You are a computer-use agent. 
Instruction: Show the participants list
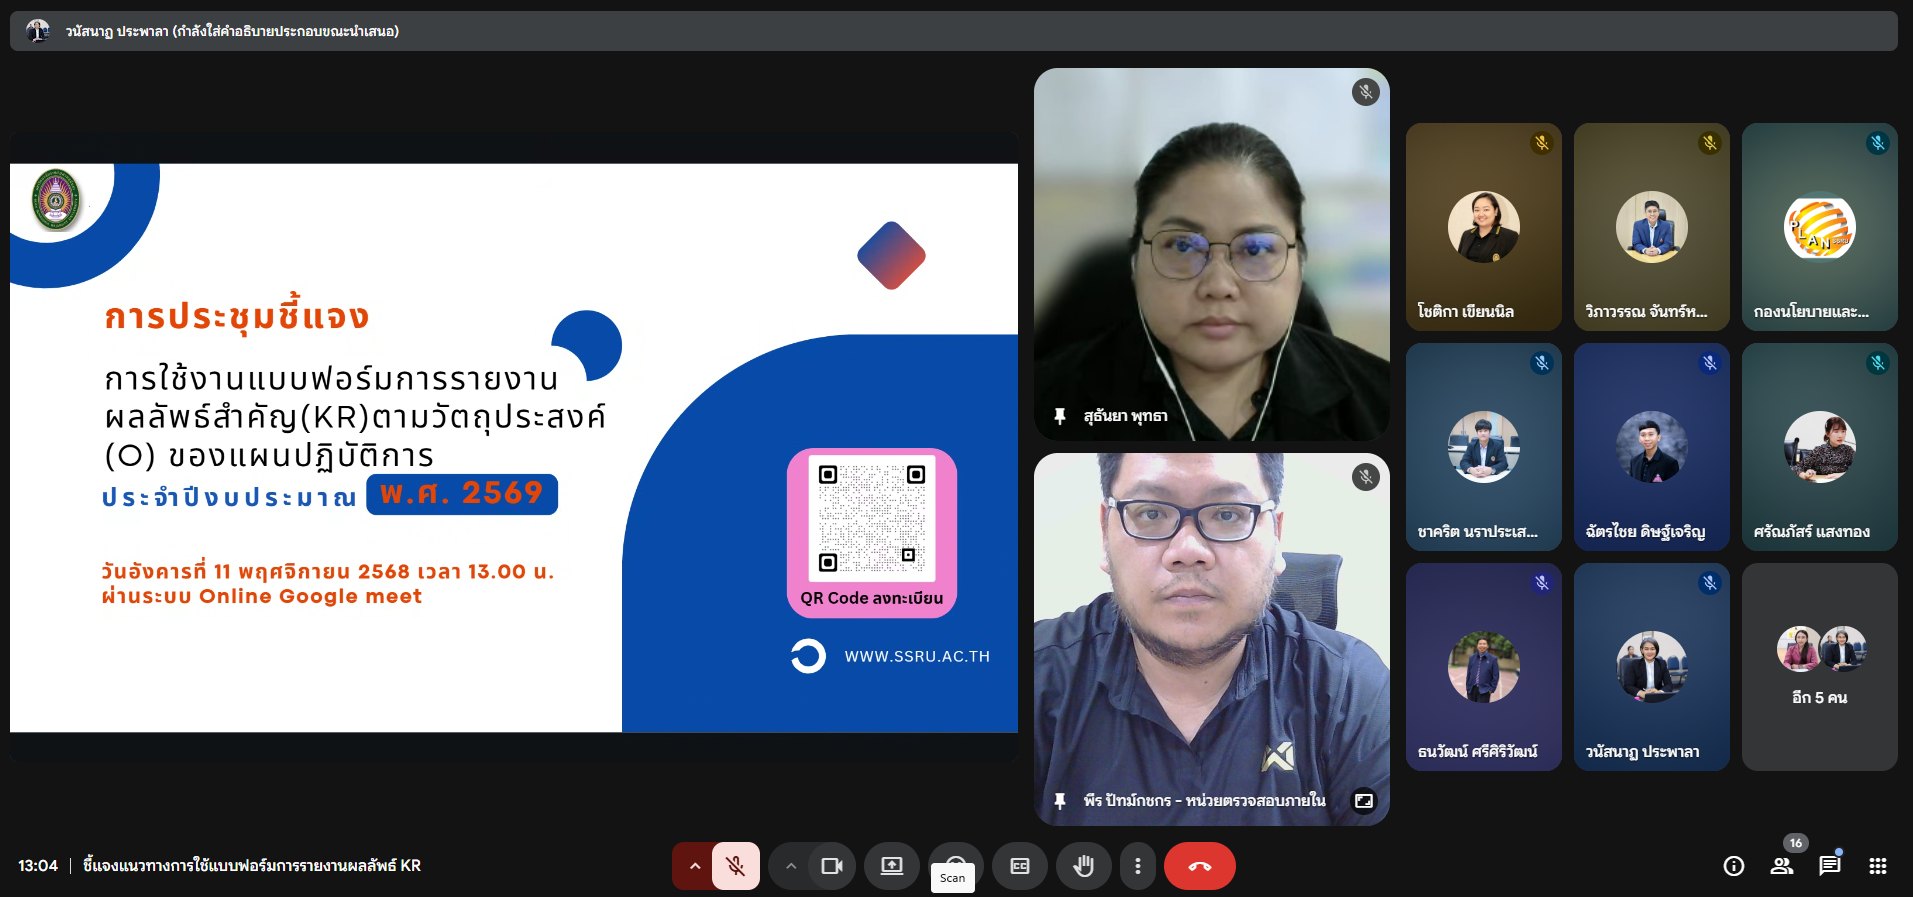[1782, 866]
